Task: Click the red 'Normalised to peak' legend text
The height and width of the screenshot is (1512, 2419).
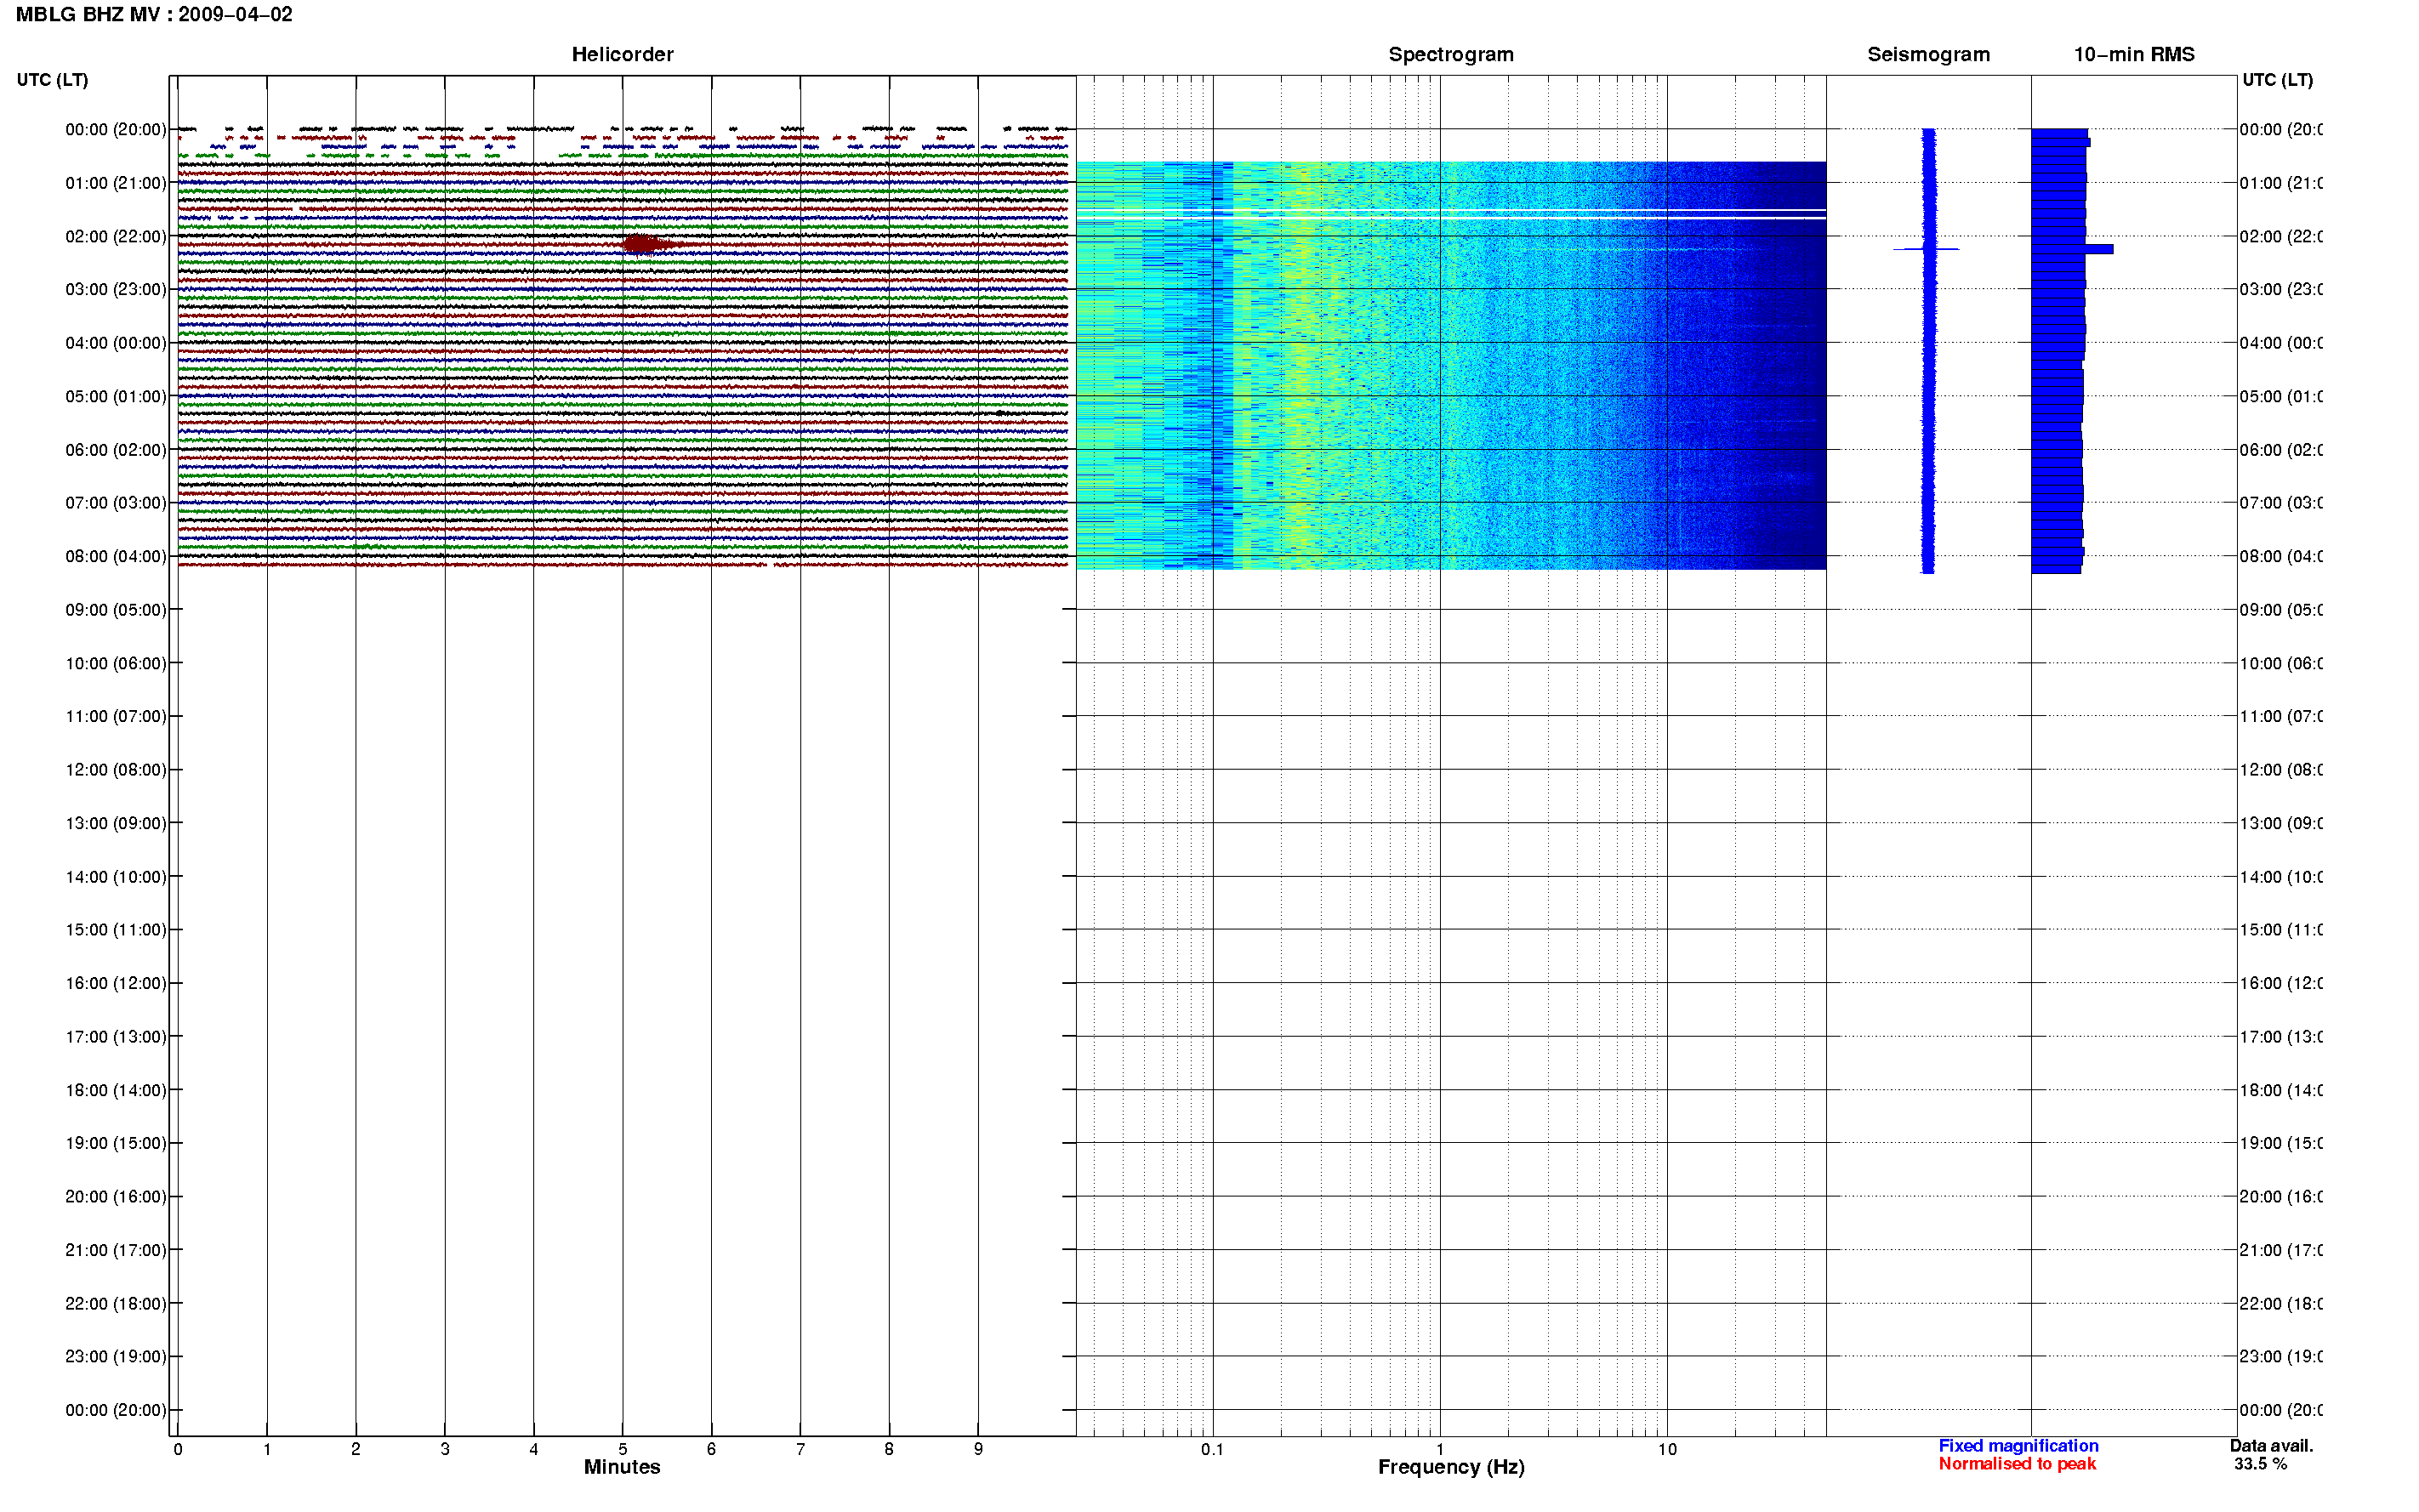Action: pos(2017,1464)
